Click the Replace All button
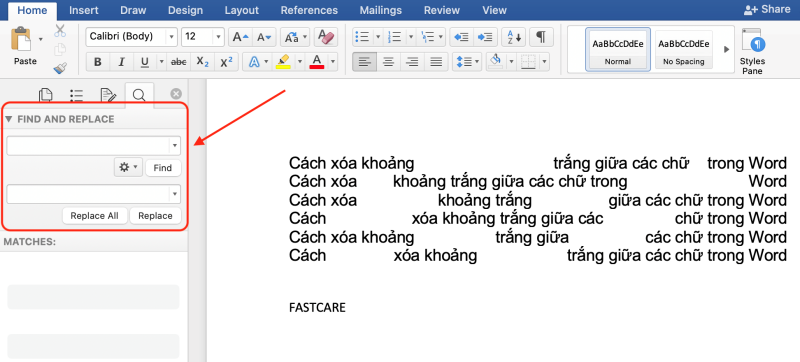 point(94,216)
